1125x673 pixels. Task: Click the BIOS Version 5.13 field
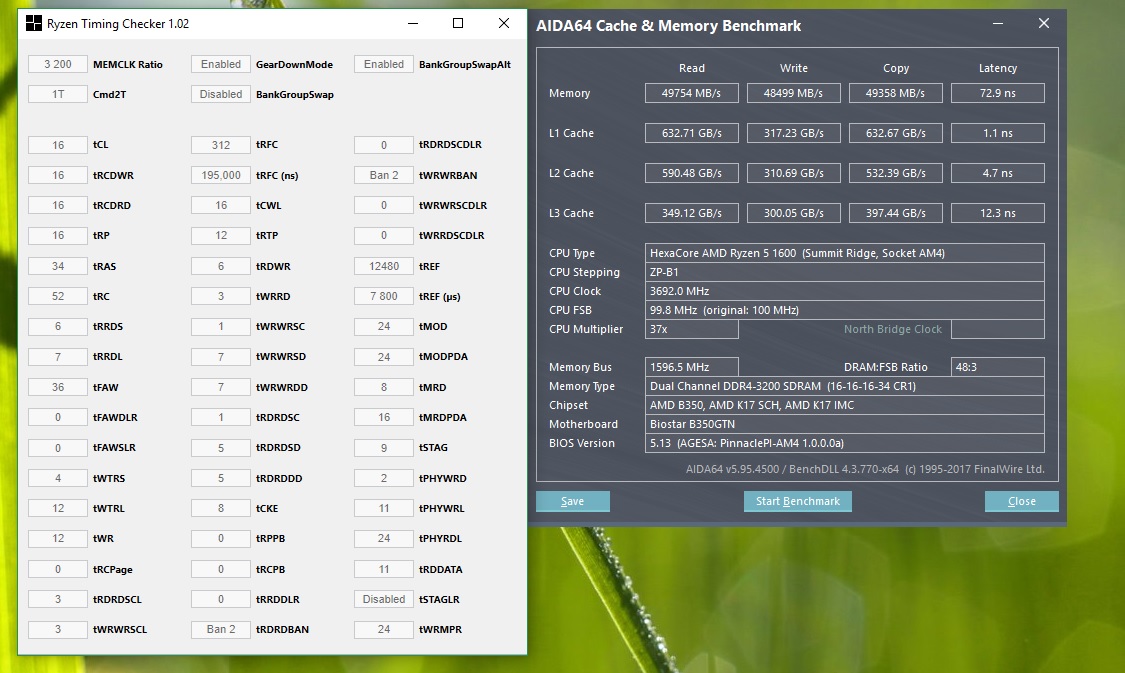tap(844, 443)
